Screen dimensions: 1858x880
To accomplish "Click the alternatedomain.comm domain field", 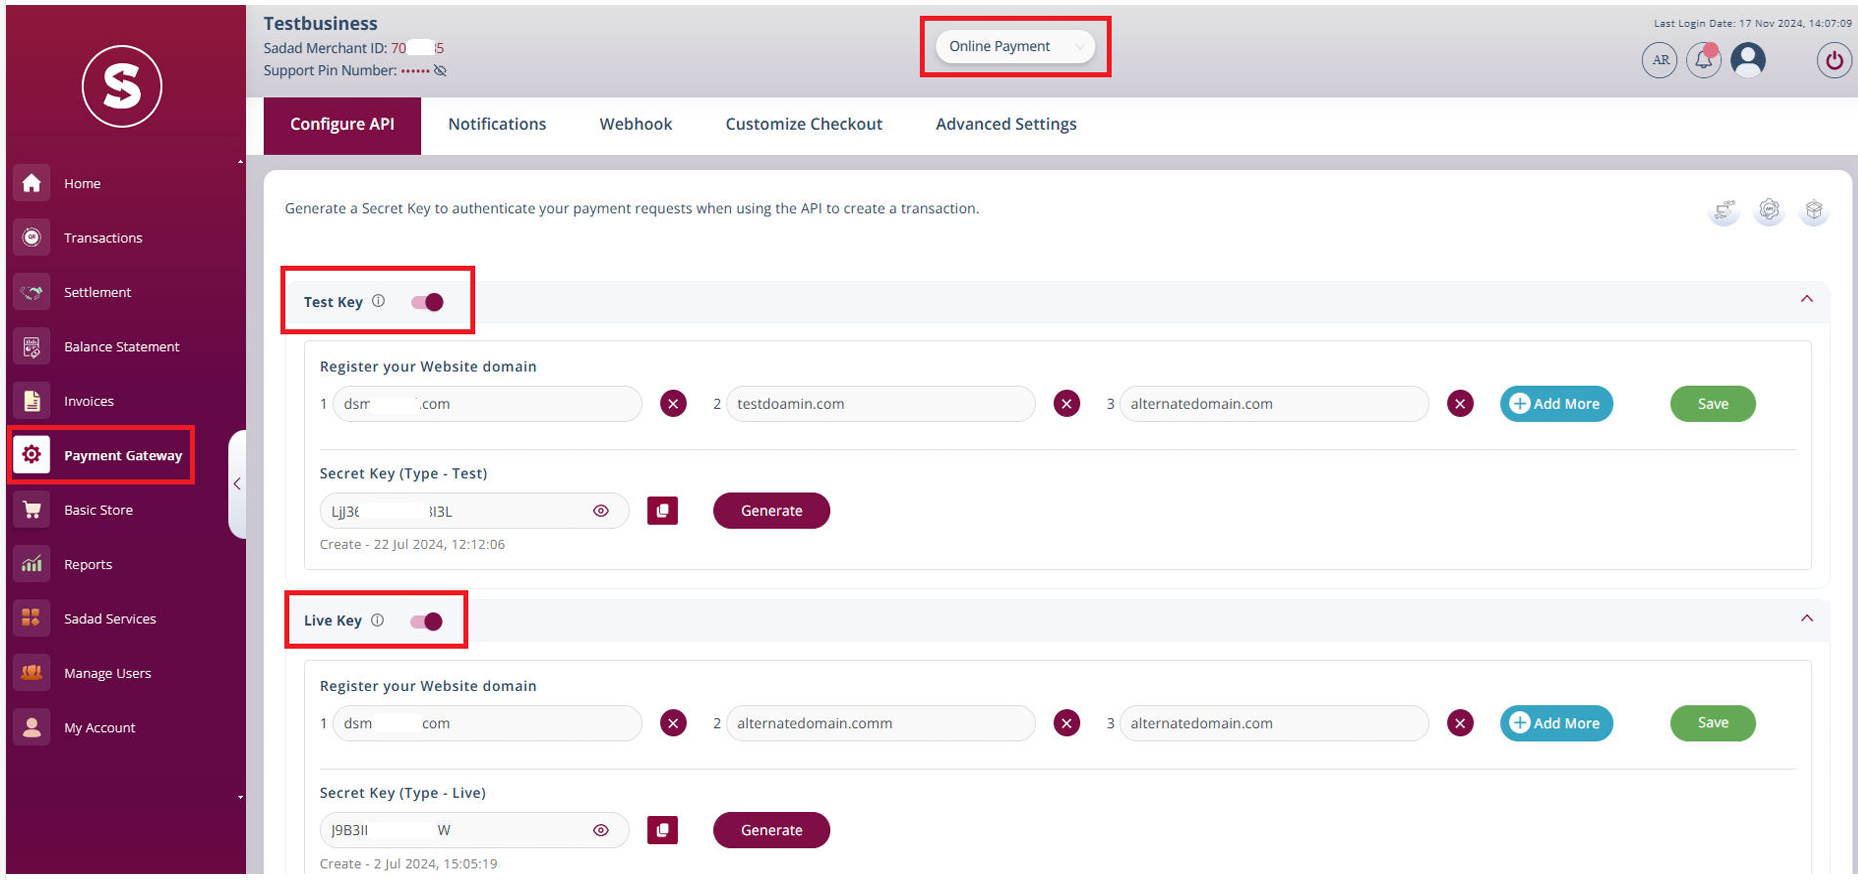I will tap(880, 723).
